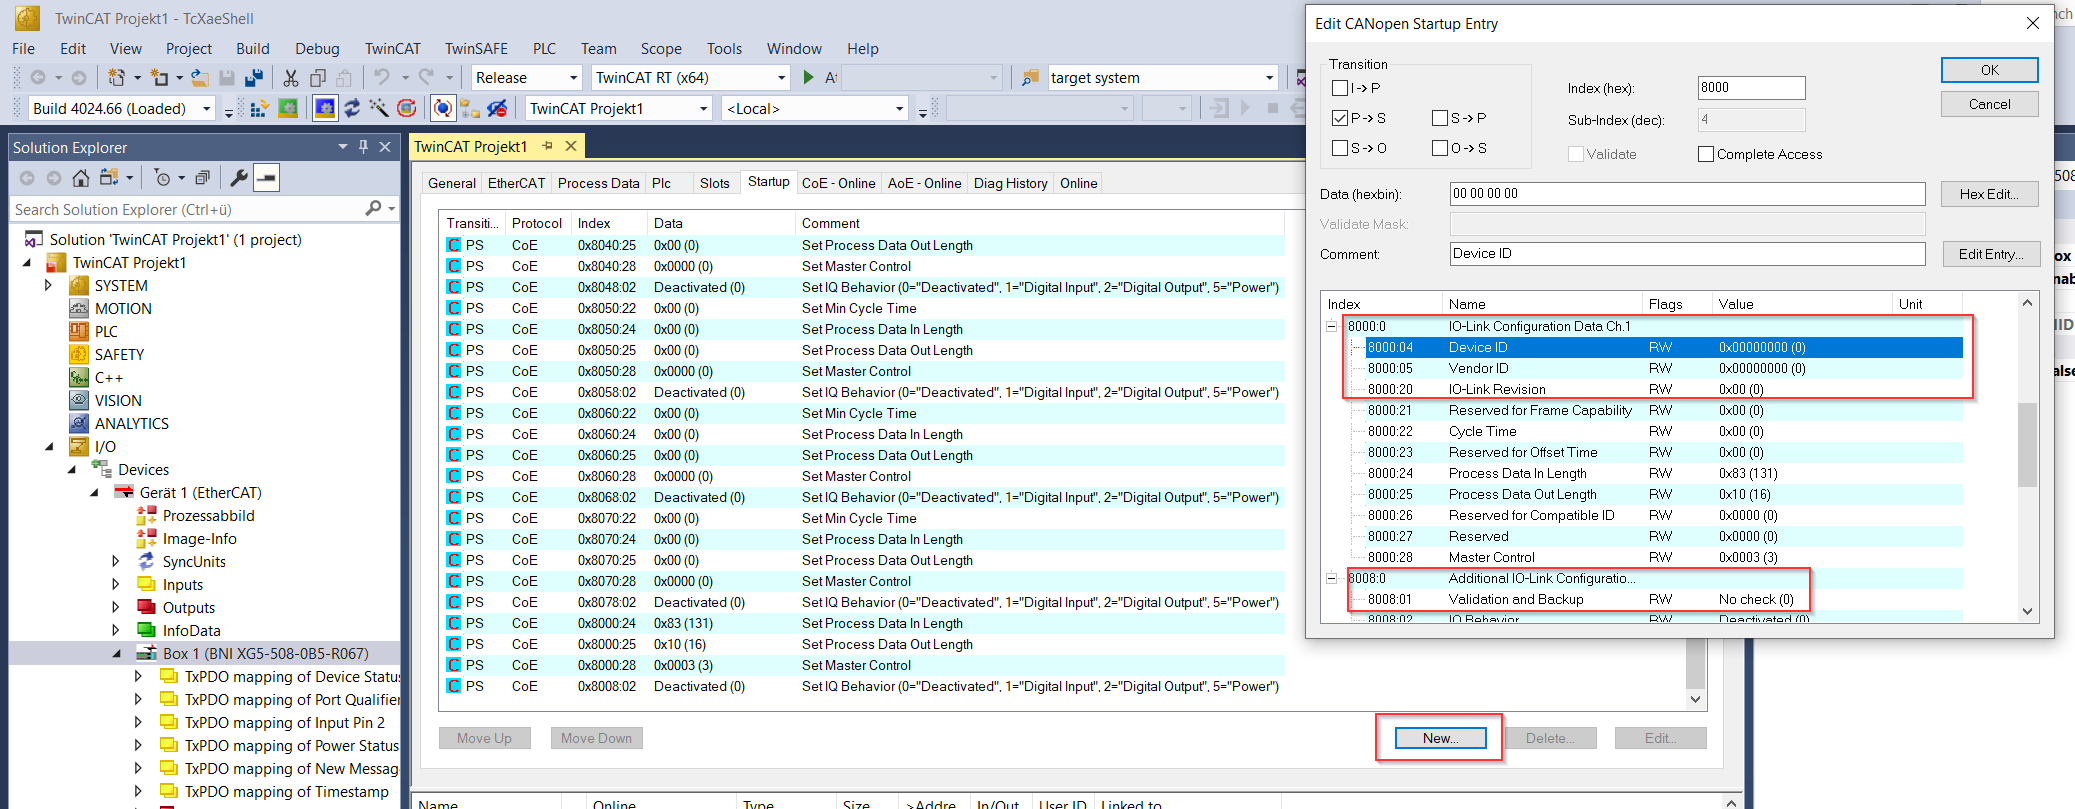Click the Copy toolbar icon
The width and height of the screenshot is (2075, 809).
coord(318,77)
